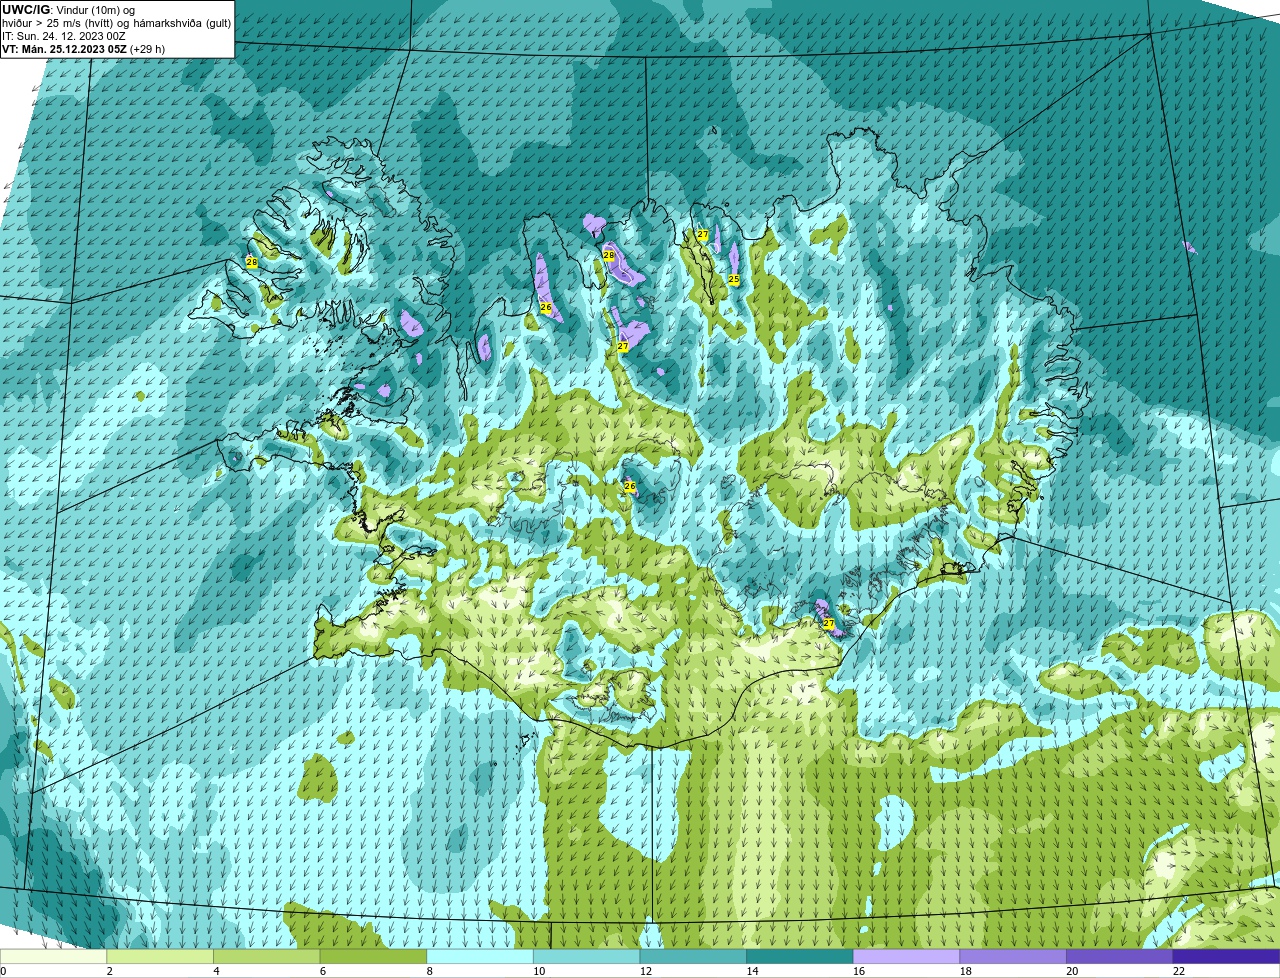Click the yellow 28 gust marker on the northwest peninsula

(x=251, y=263)
